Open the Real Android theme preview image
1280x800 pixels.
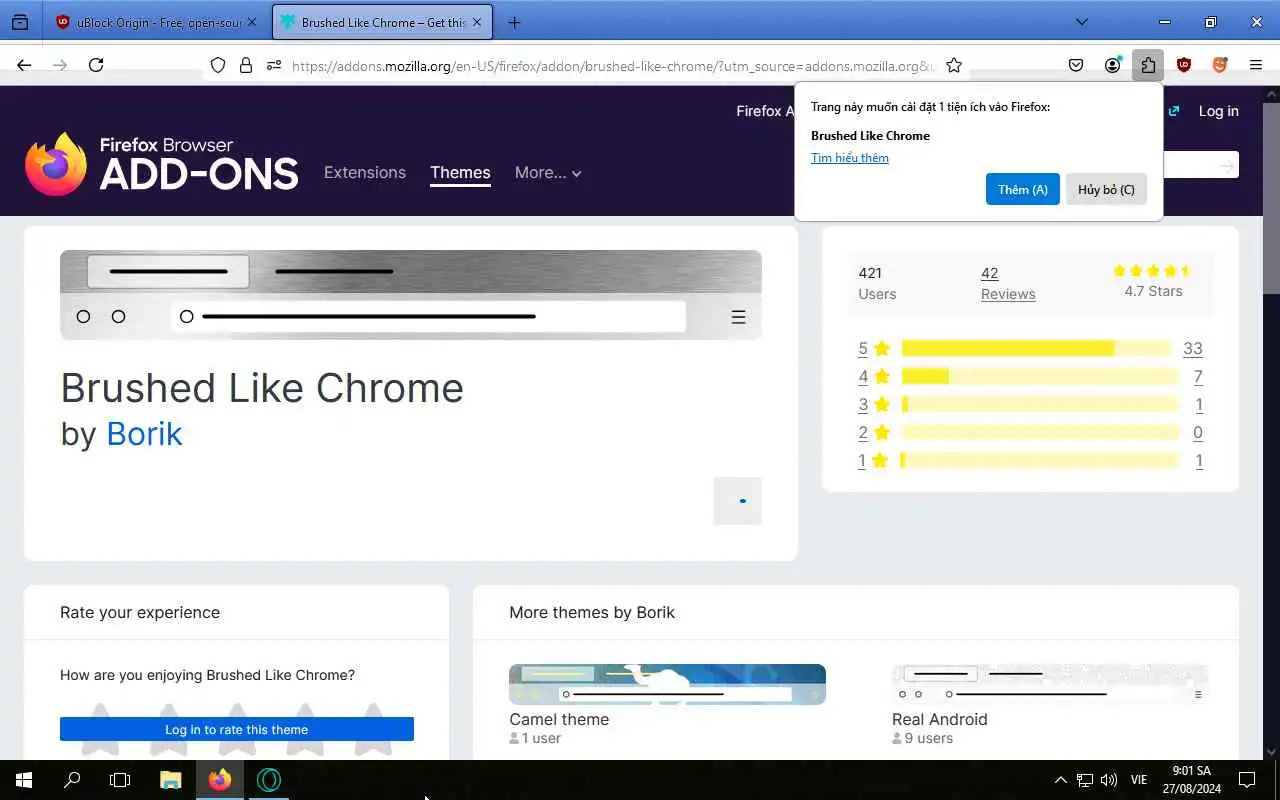1050,685
